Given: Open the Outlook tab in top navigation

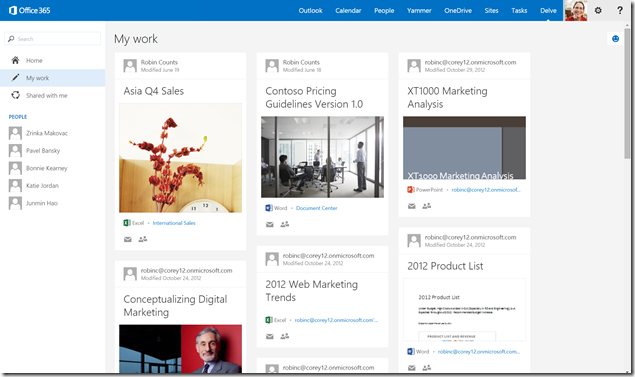Looking at the screenshot, I should [310, 11].
